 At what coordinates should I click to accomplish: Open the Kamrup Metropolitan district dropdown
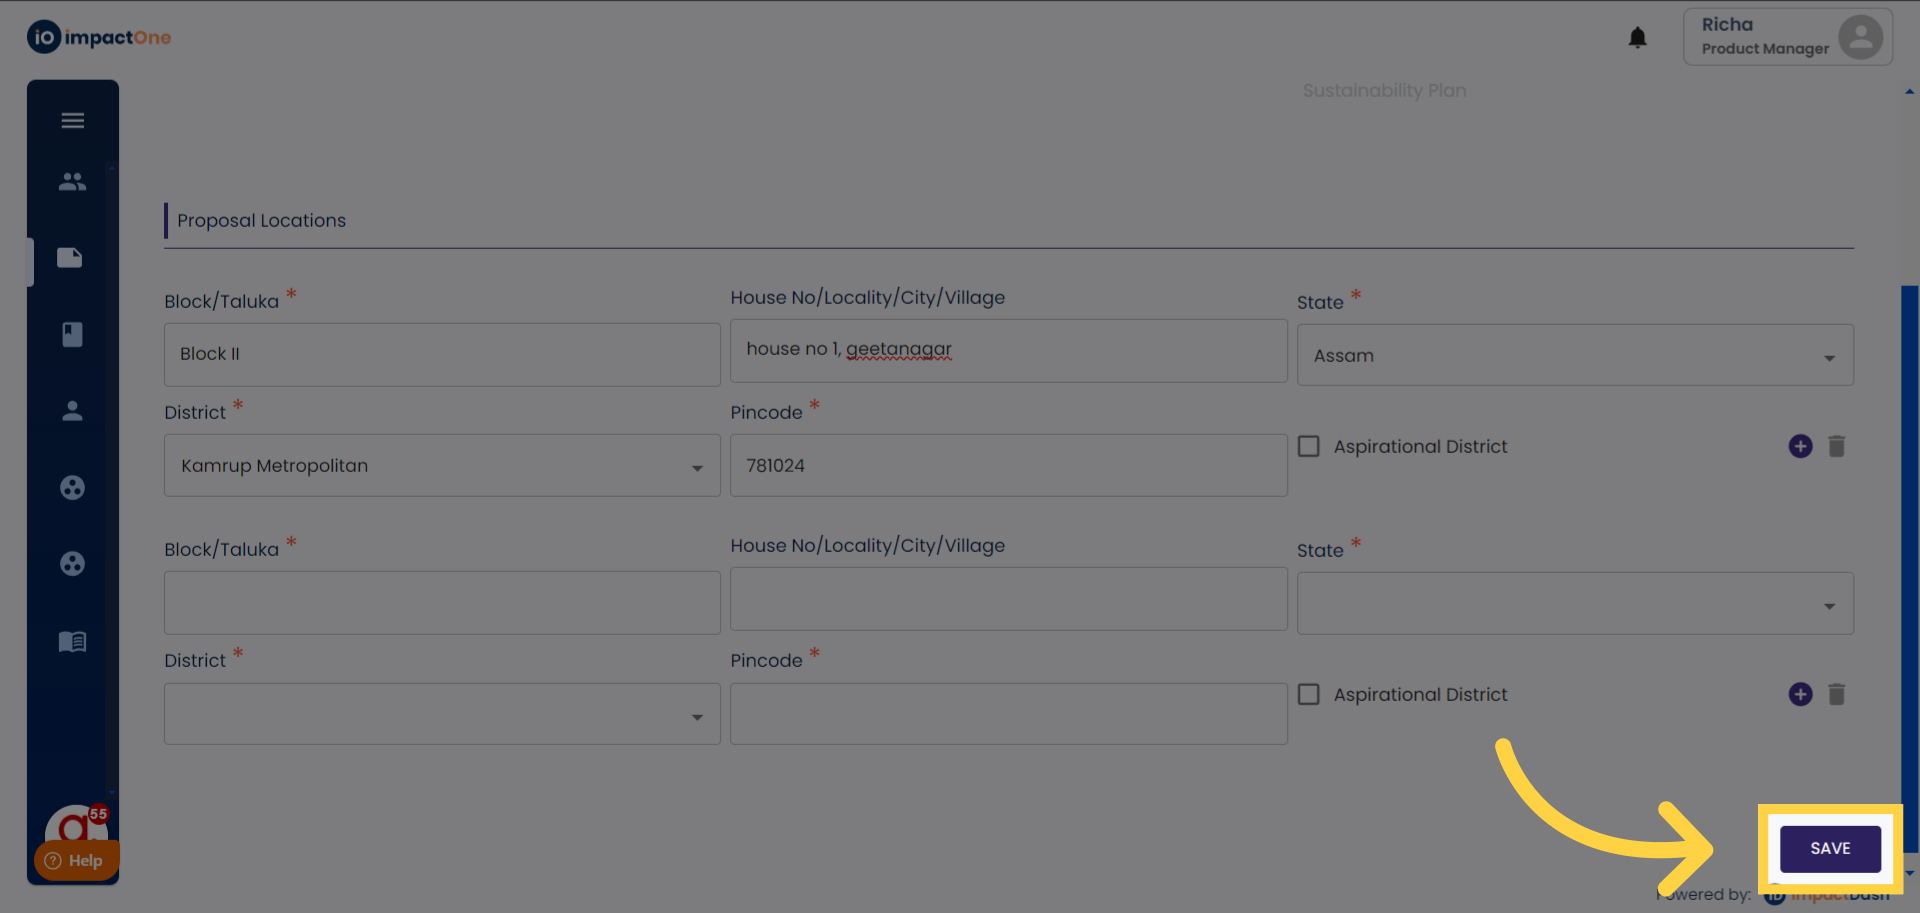click(x=441, y=466)
